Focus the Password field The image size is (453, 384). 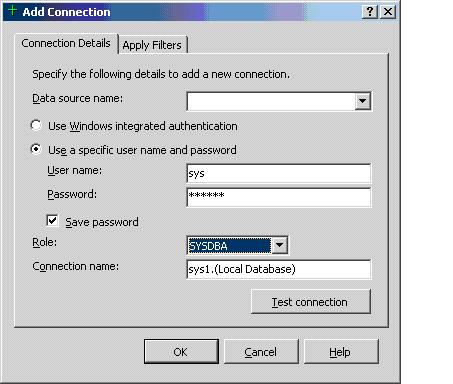279,197
